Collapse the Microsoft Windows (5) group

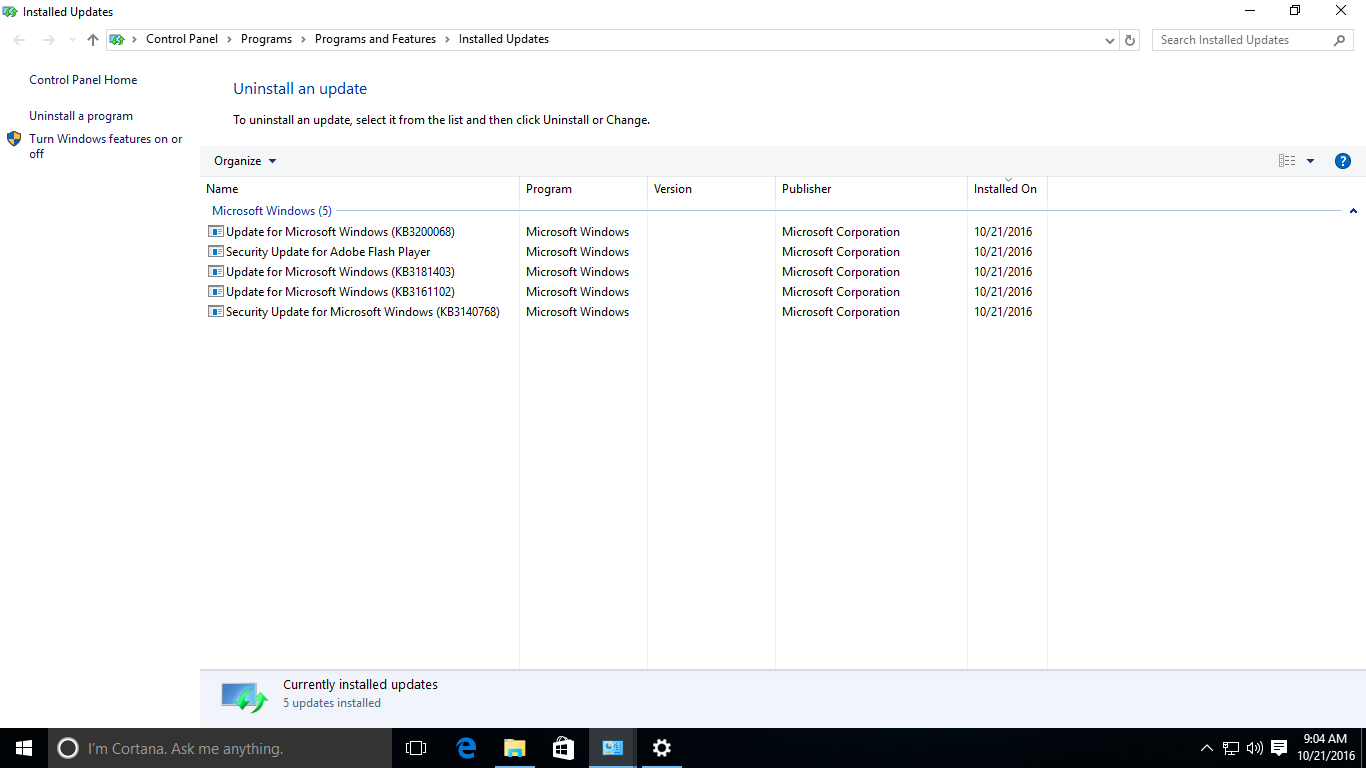tap(1353, 211)
